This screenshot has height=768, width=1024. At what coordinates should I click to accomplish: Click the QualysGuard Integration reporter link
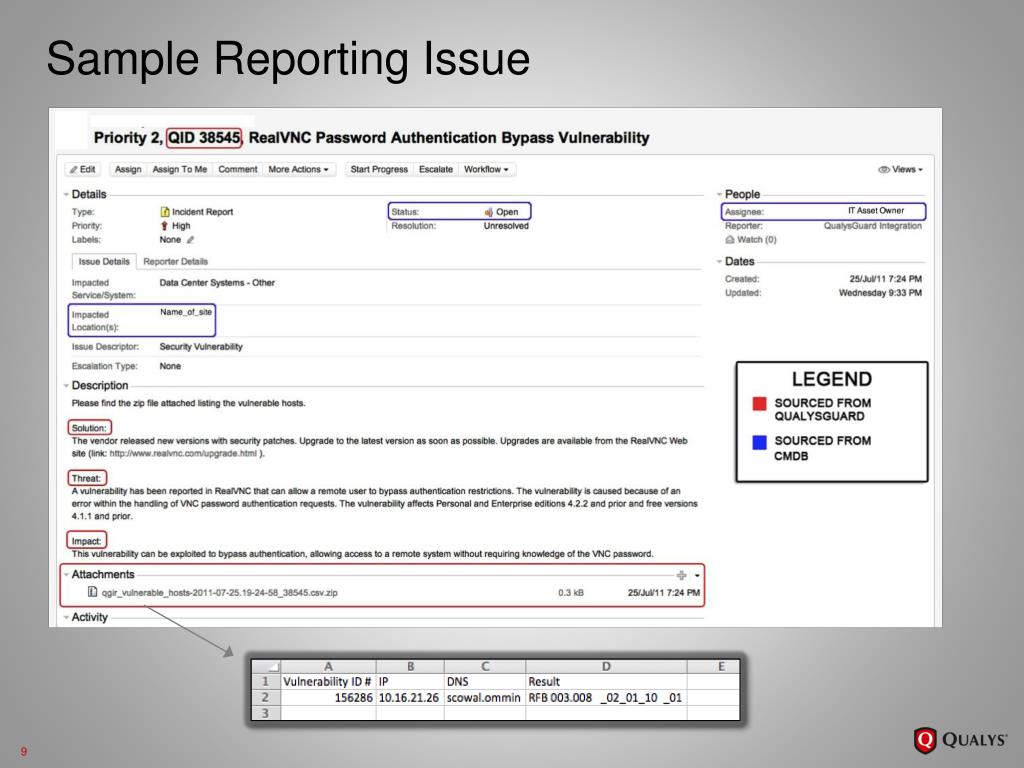click(x=872, y=225)
